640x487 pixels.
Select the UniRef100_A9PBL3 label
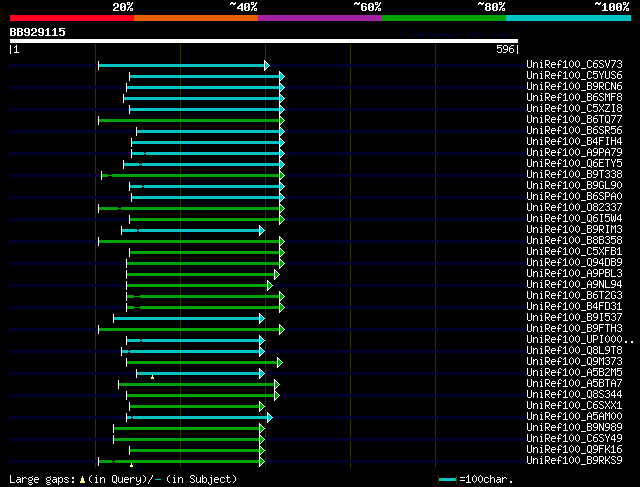click(x=574, y=274)
